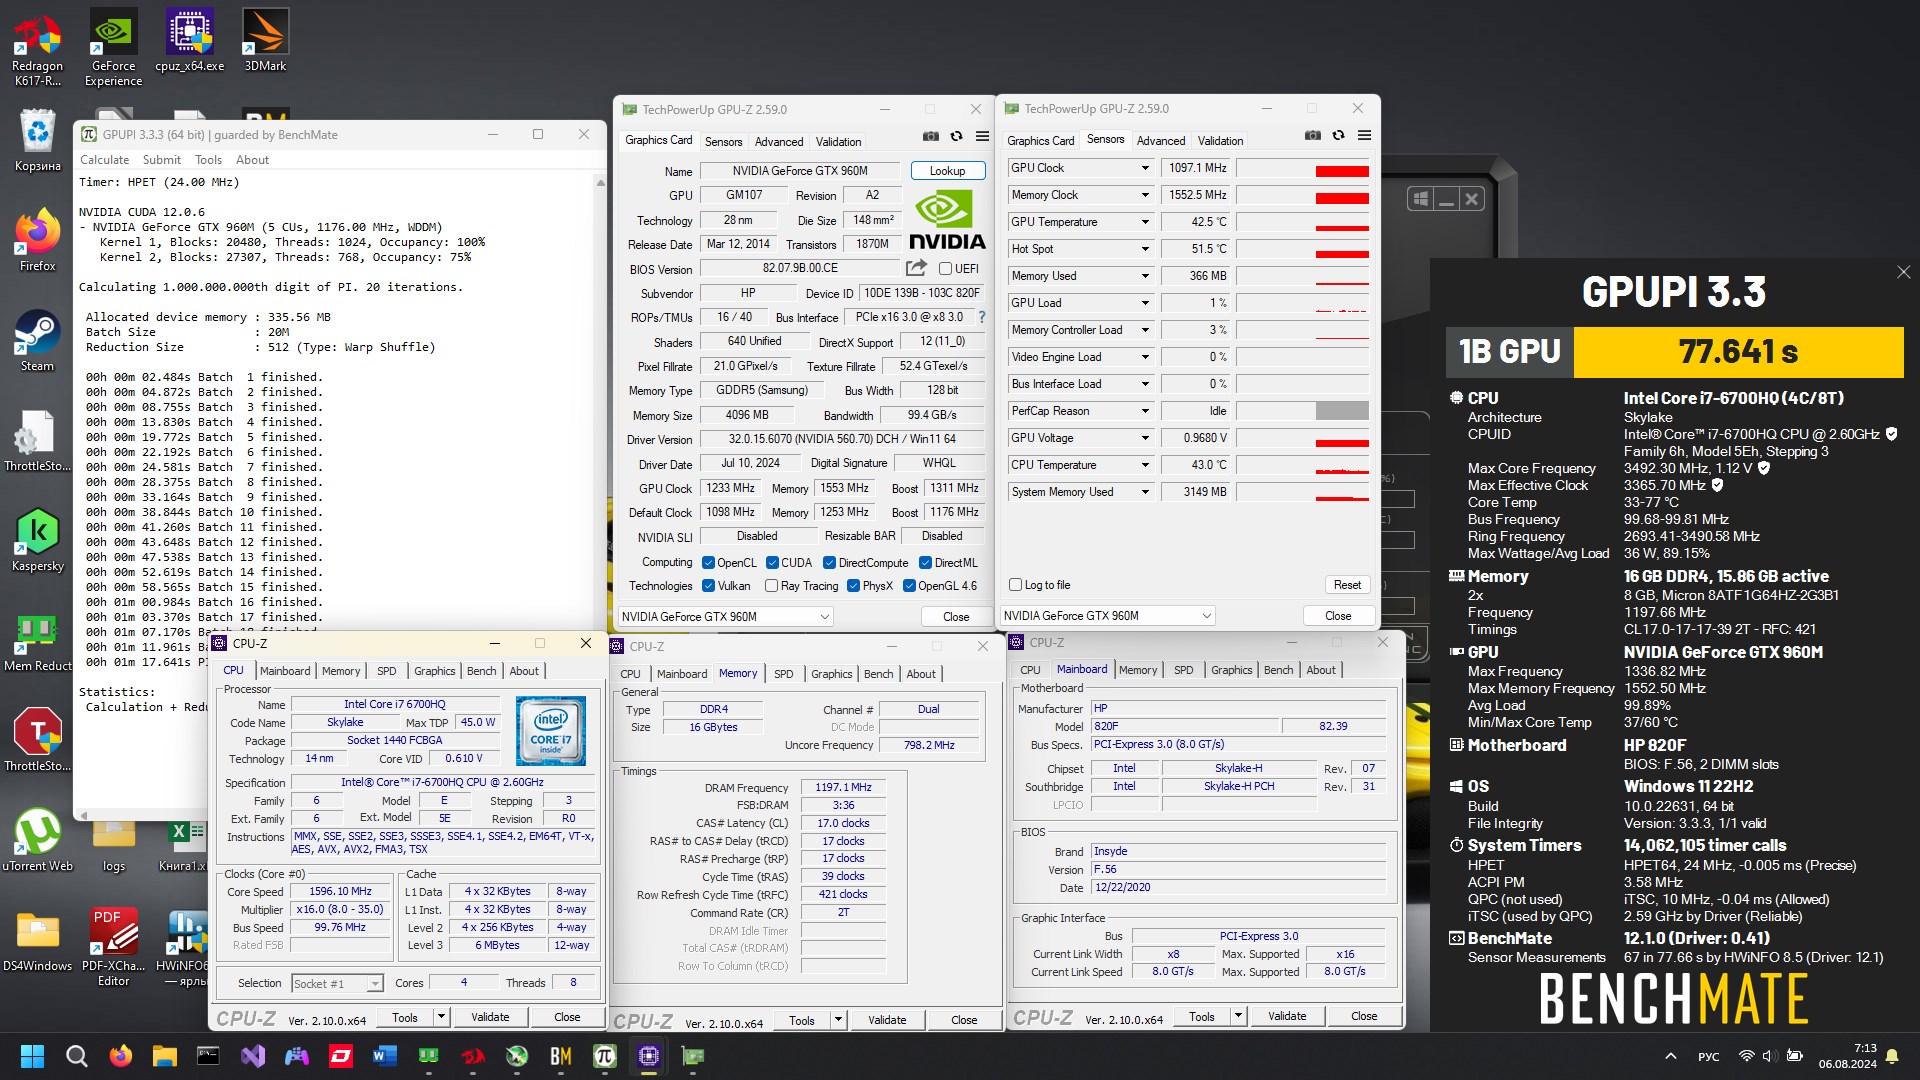Click BenchMate BM icon in taskbar

coord(561,1056)
